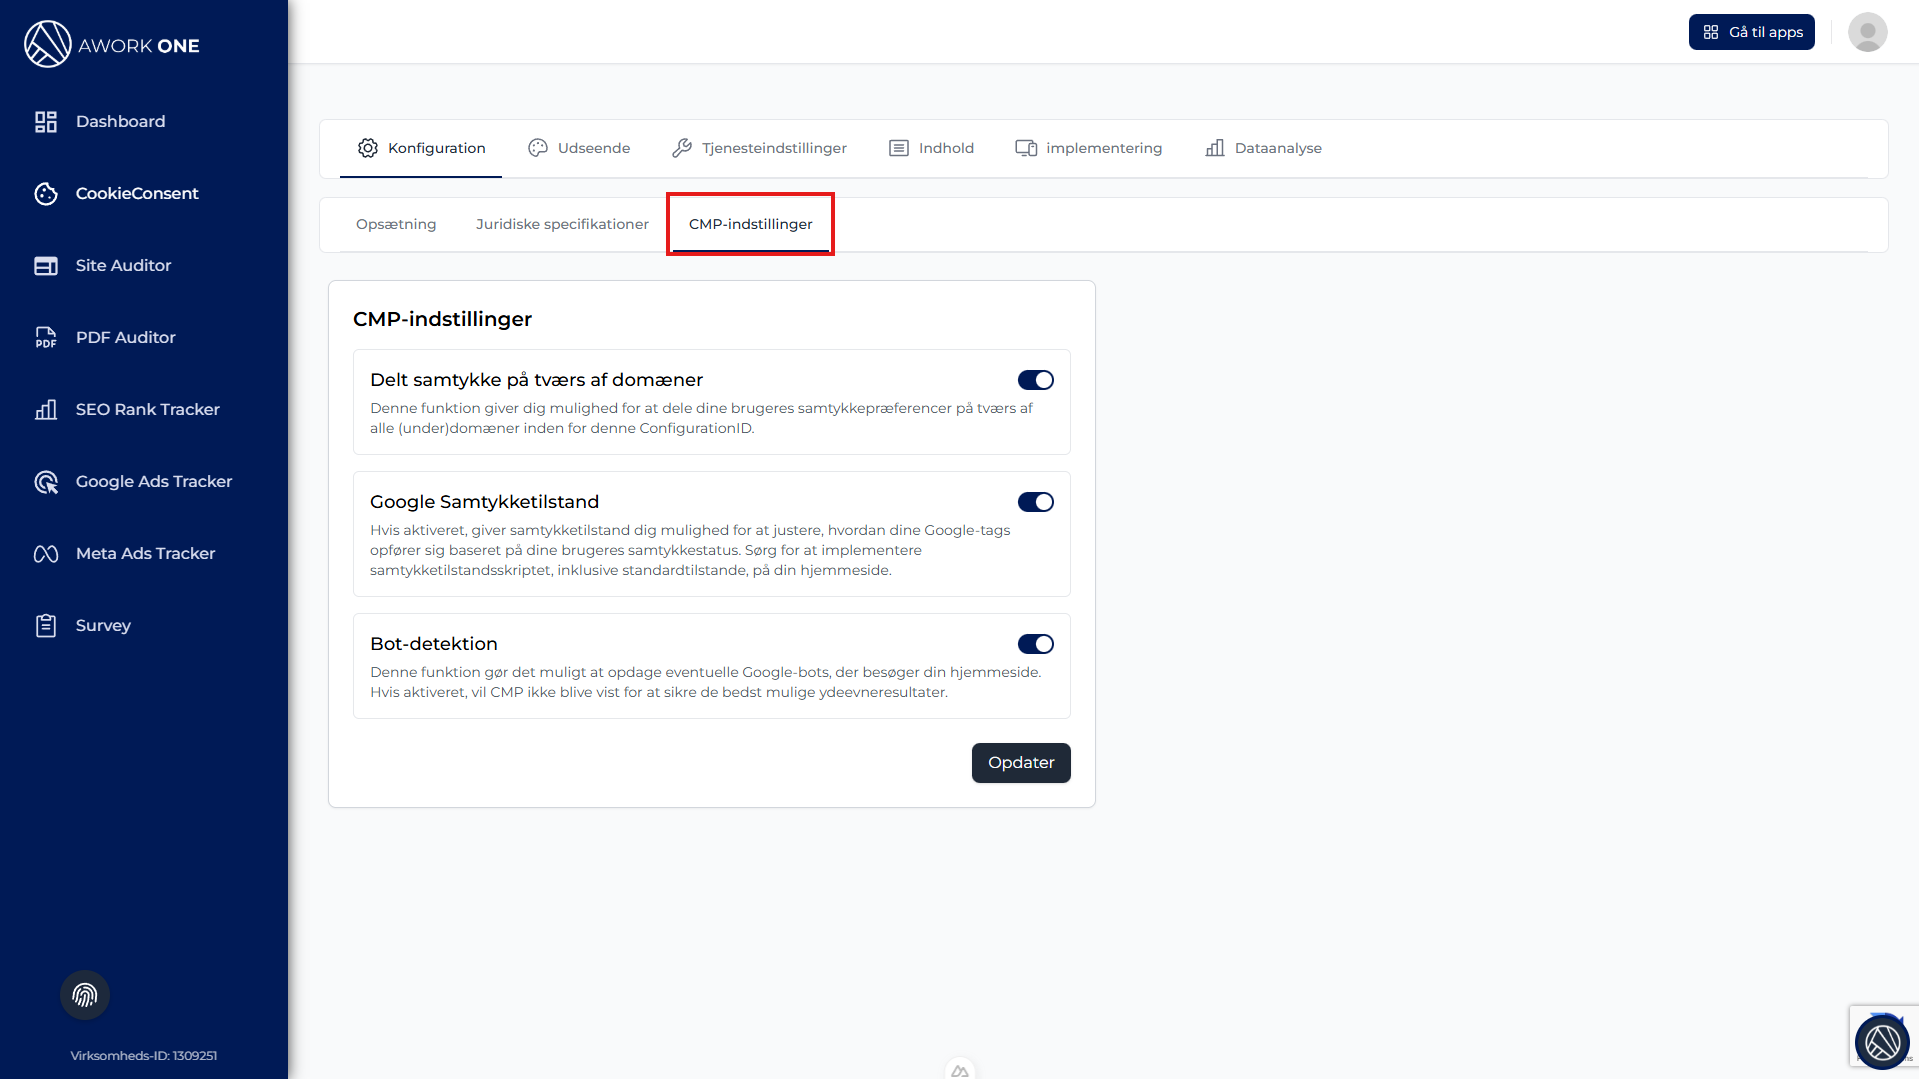Click the fingerprint icon button
The image size is (1919, 1079).
(x=85, y=995)
